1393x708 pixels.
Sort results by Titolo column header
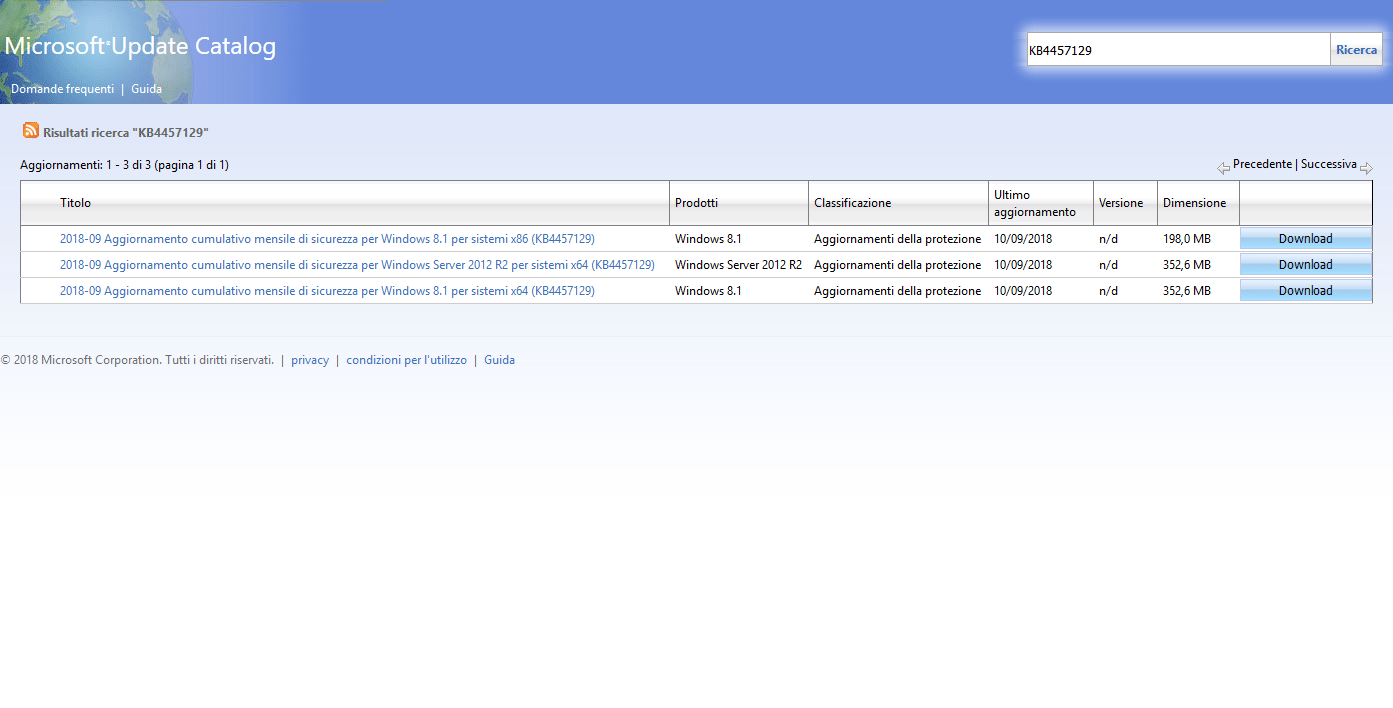click(75, 203)
